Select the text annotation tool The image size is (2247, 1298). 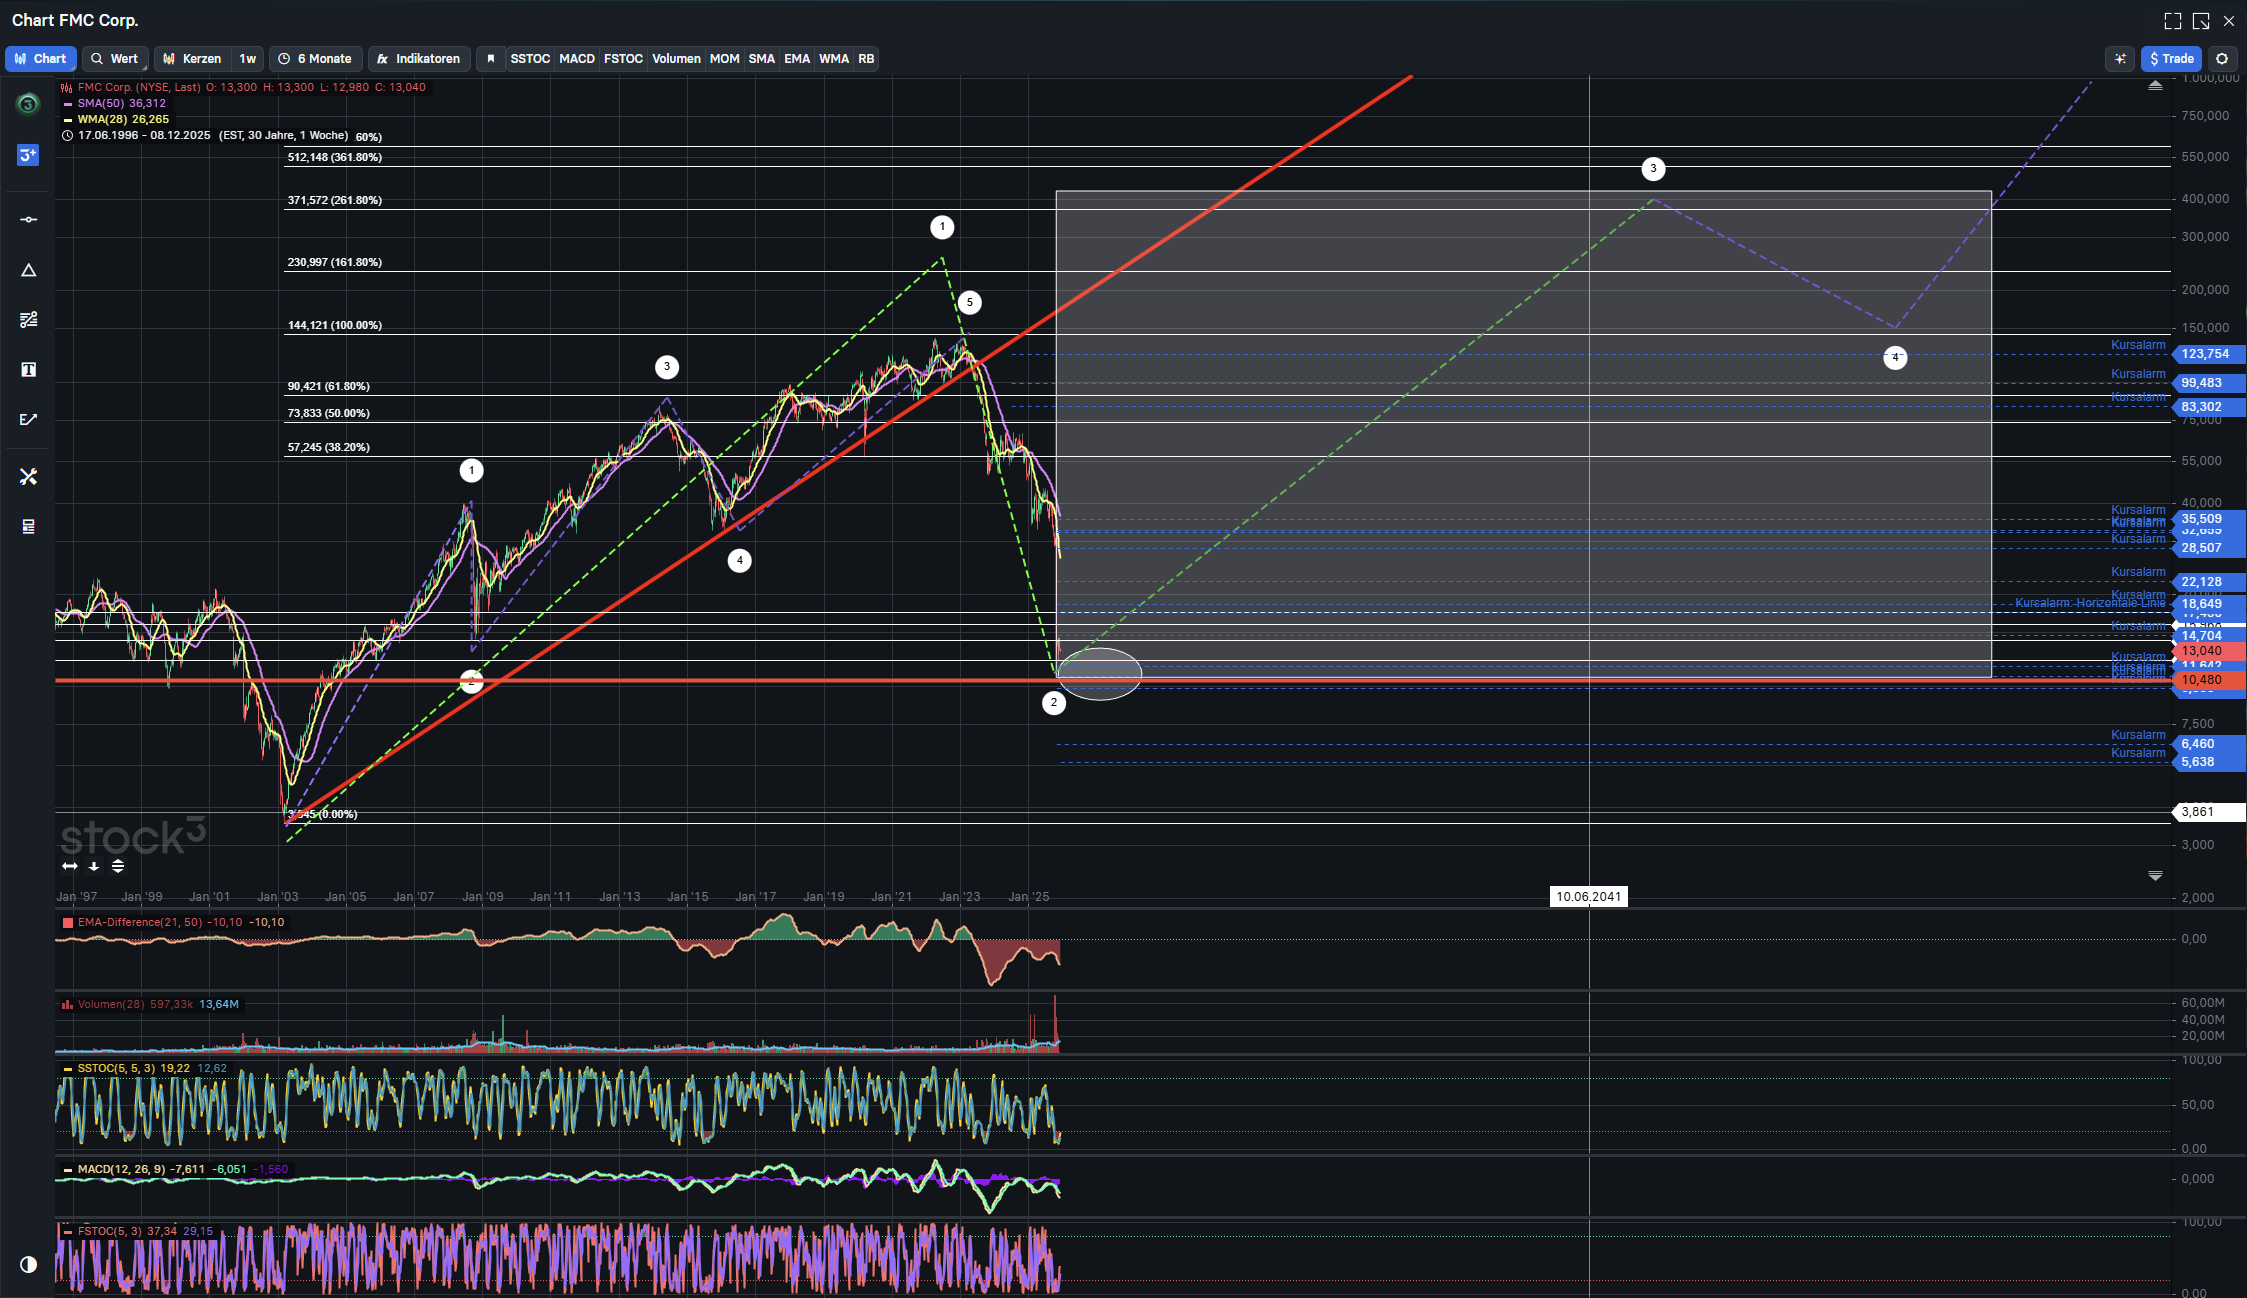tap(28, 370)
